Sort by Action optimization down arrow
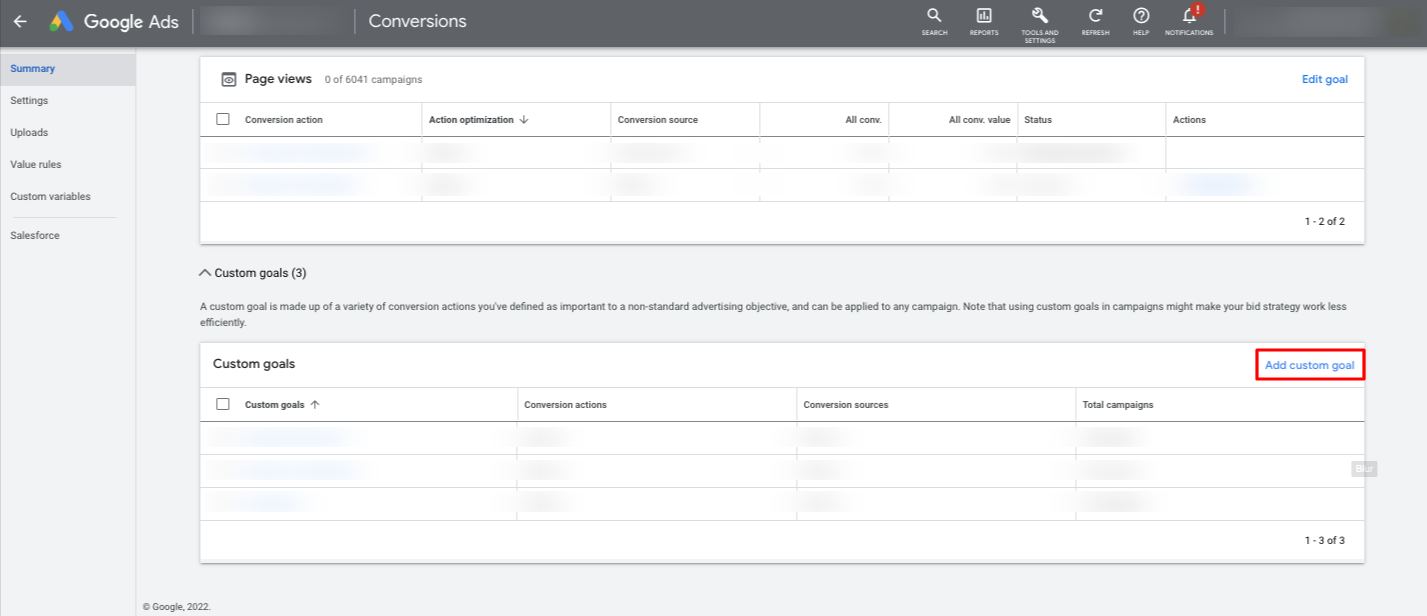The height and width of the screenshot is (616, 1427). tap(524, 120)
